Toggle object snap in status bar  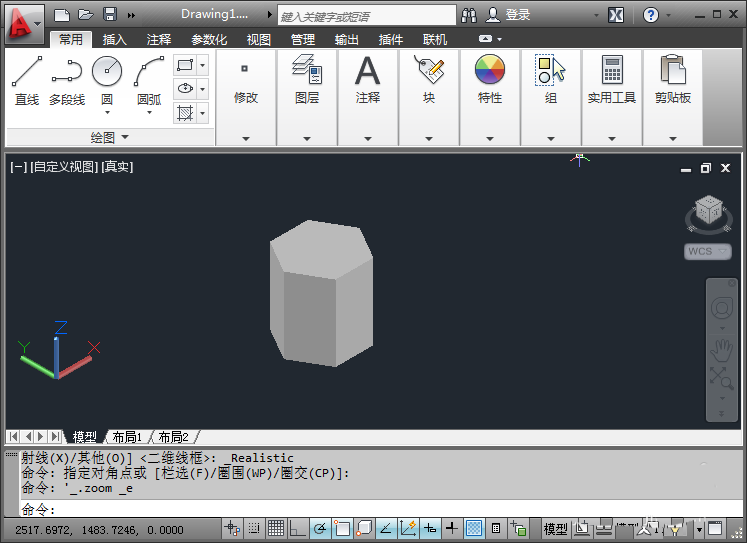click(x=342, y=529)
